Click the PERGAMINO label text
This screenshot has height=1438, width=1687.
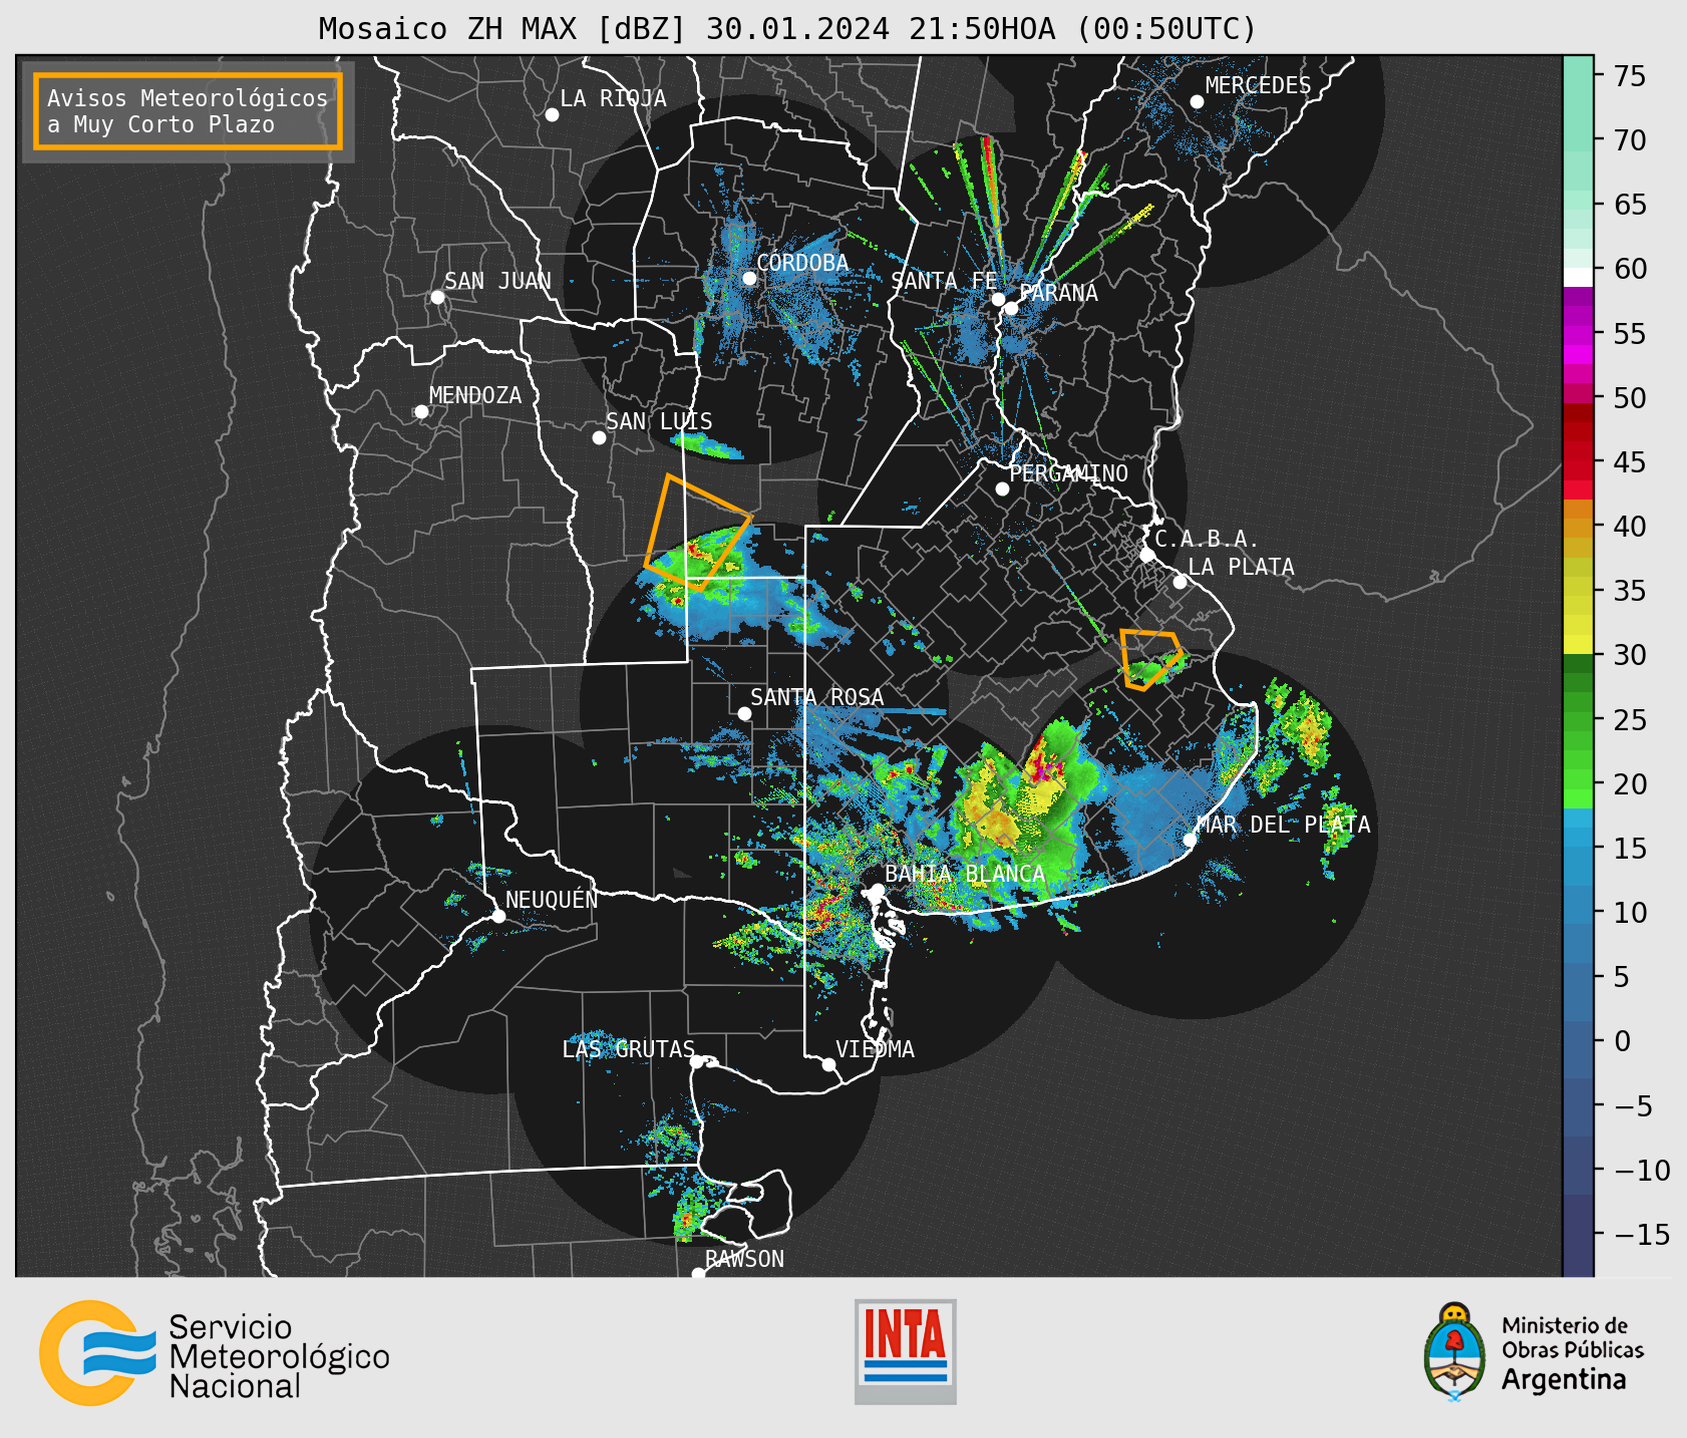click(1068, 473)
